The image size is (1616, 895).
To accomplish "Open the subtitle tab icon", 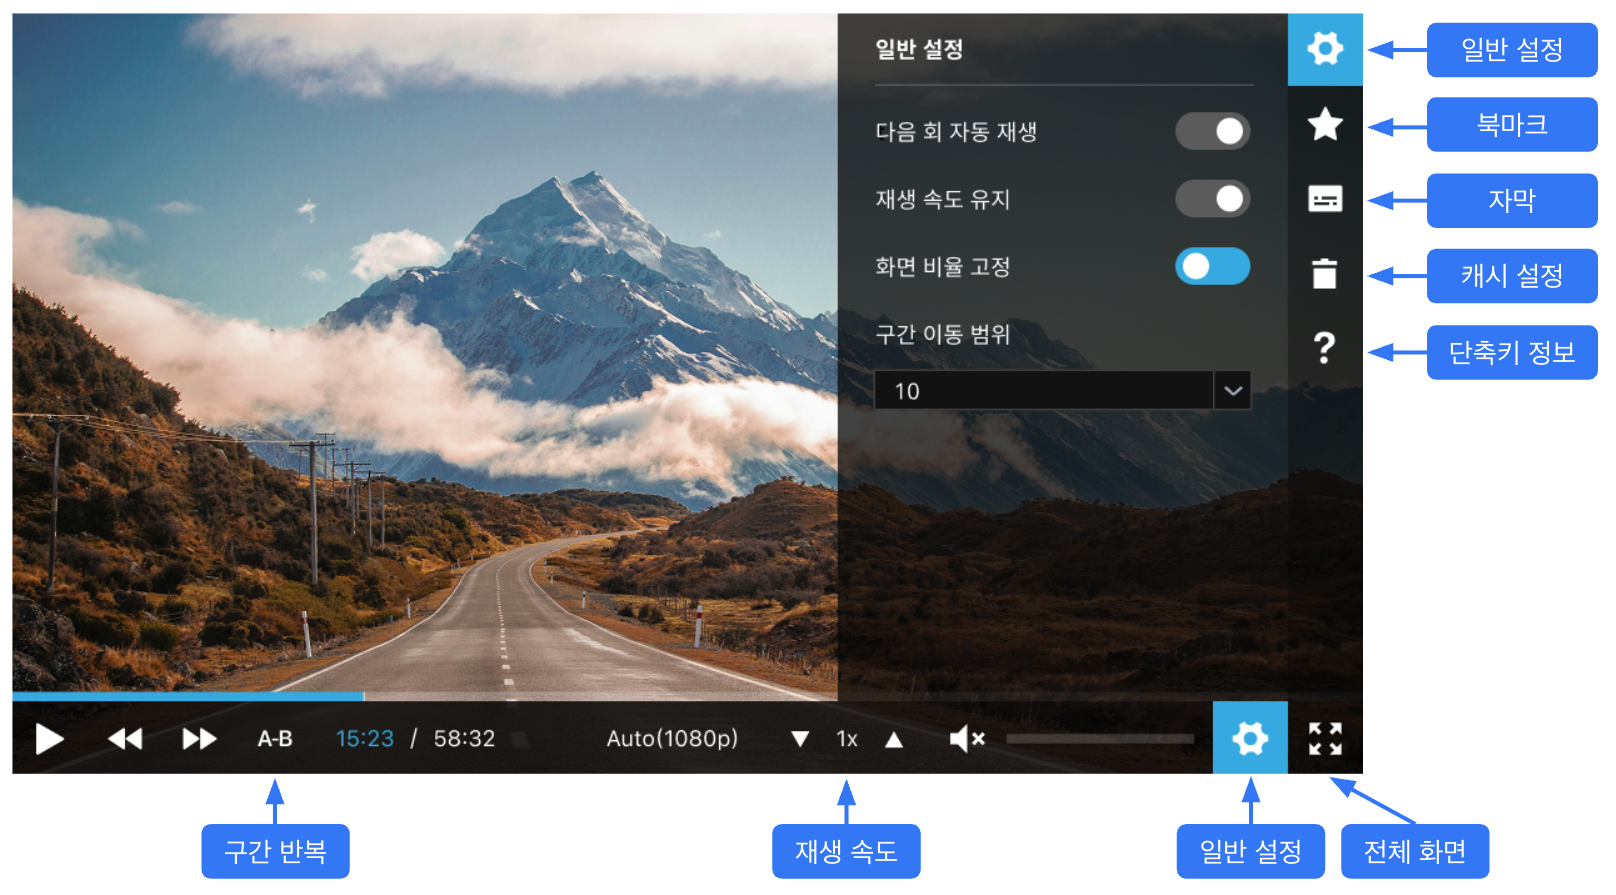I will point(1325,199).
